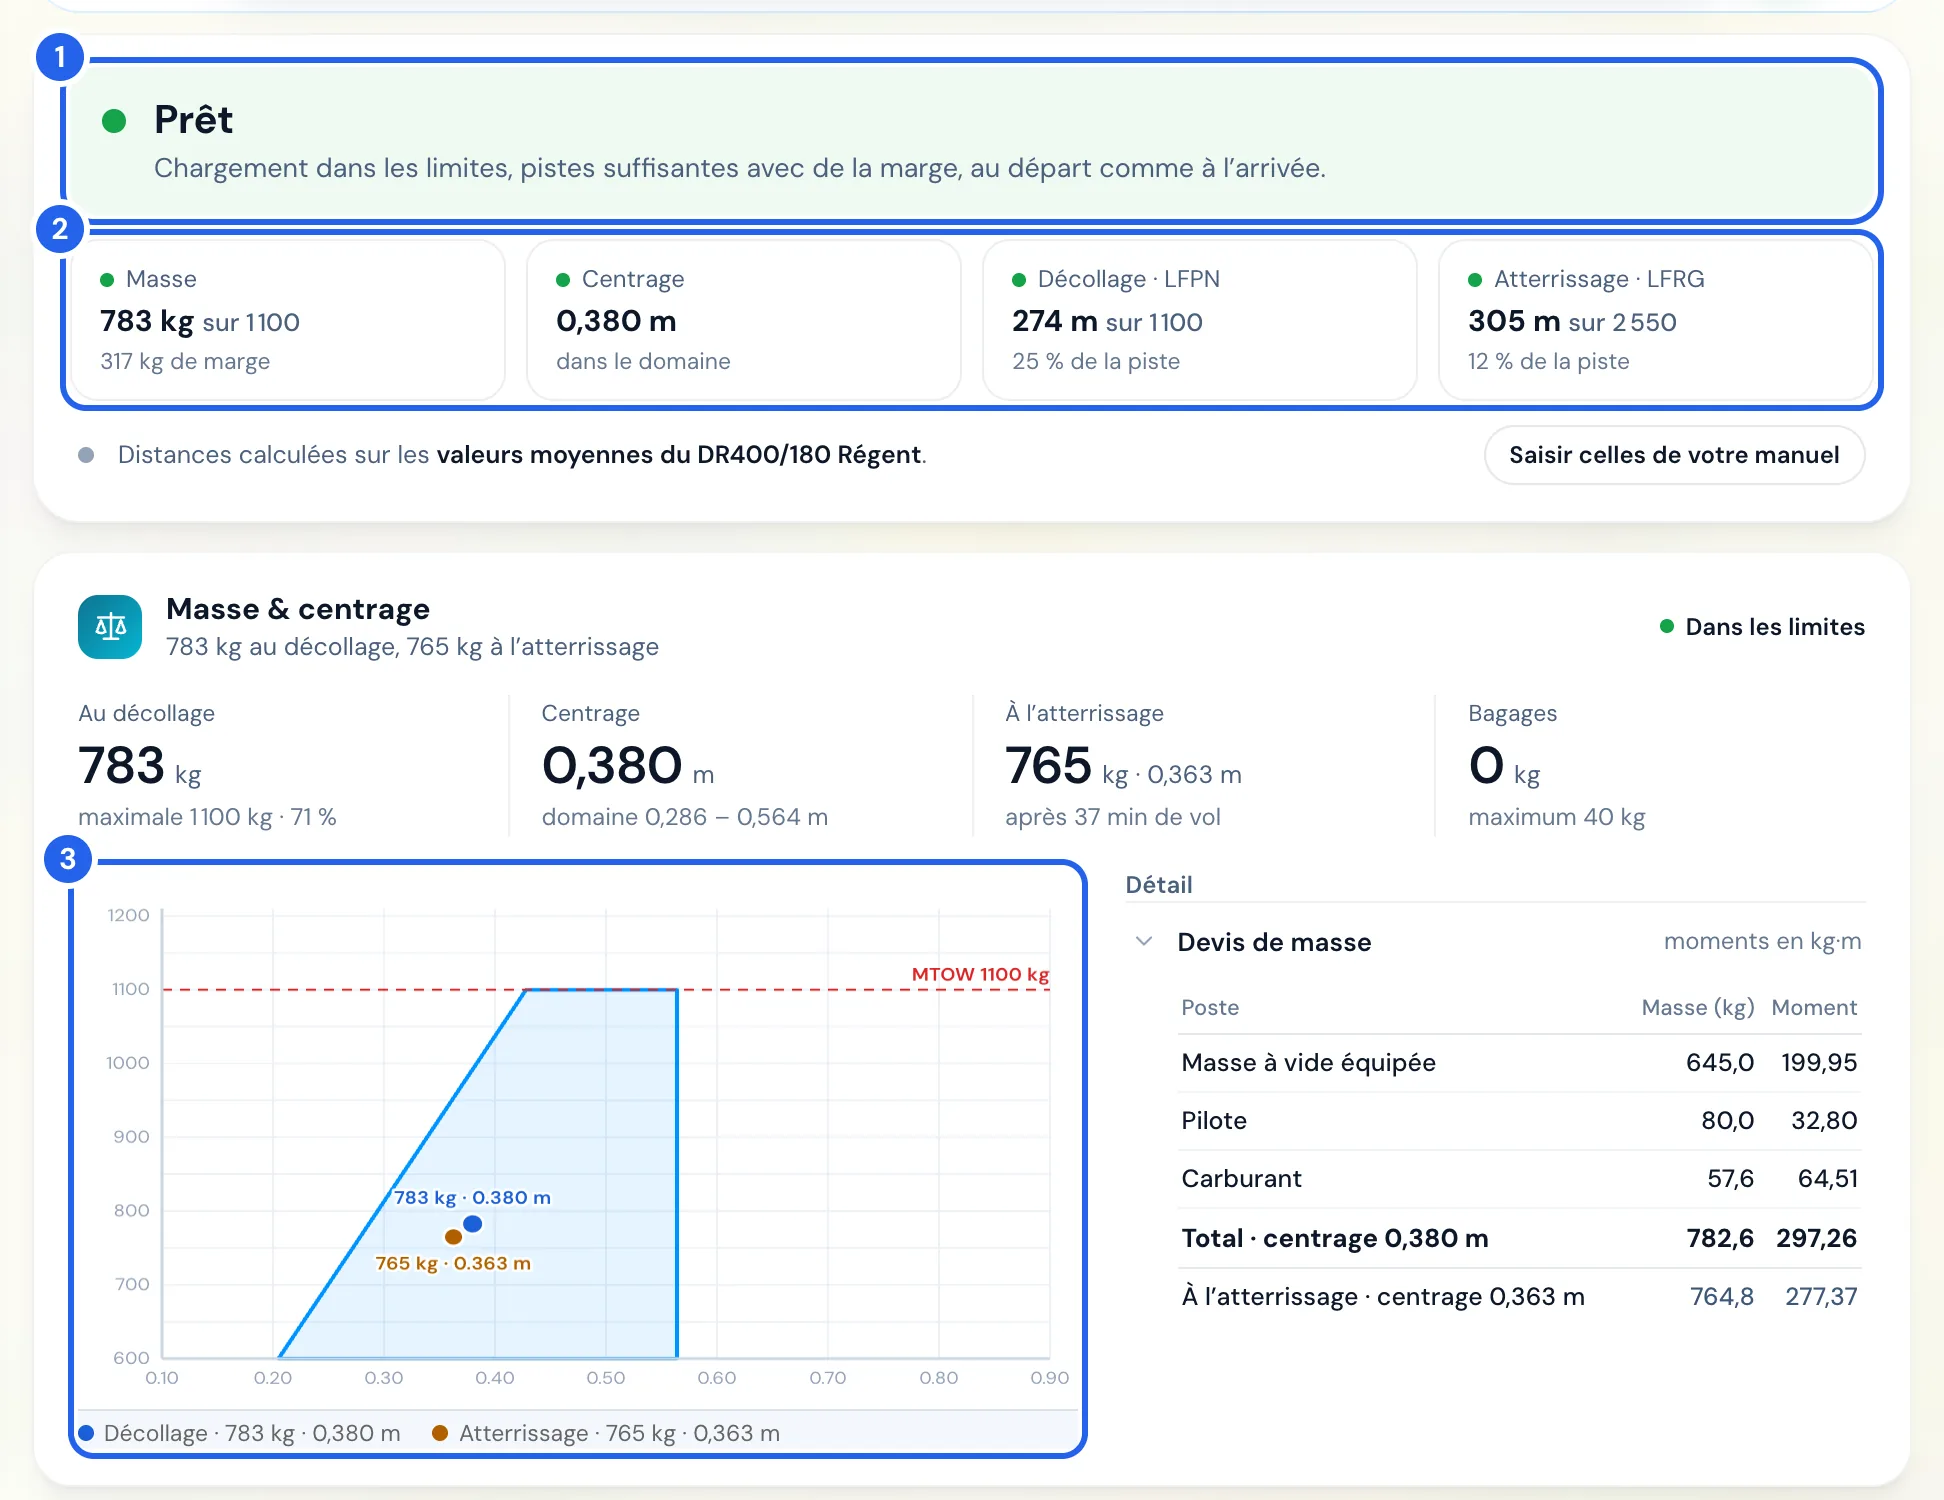Click the Dans les limites status indicator

pos(1762,627)
